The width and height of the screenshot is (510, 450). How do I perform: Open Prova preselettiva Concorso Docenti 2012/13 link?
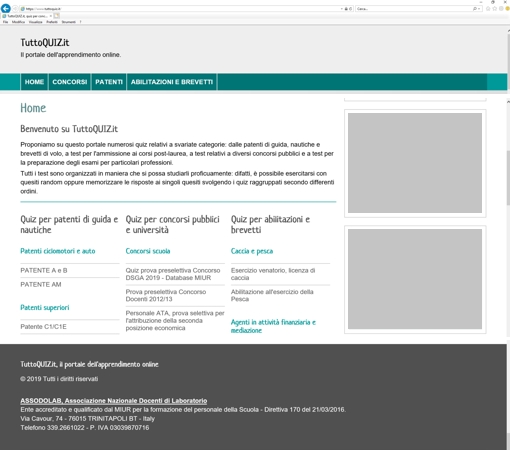pyautogui.click(x=166, y=295)
